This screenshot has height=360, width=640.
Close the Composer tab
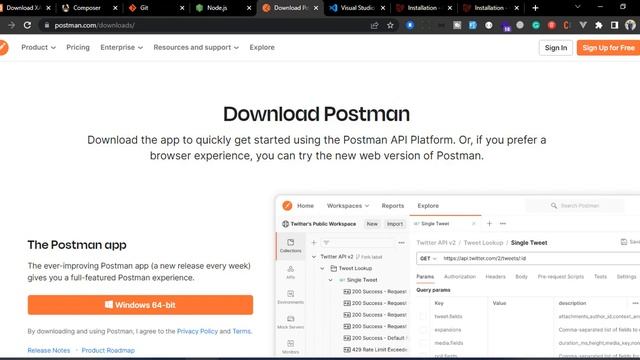pos(115,8)
